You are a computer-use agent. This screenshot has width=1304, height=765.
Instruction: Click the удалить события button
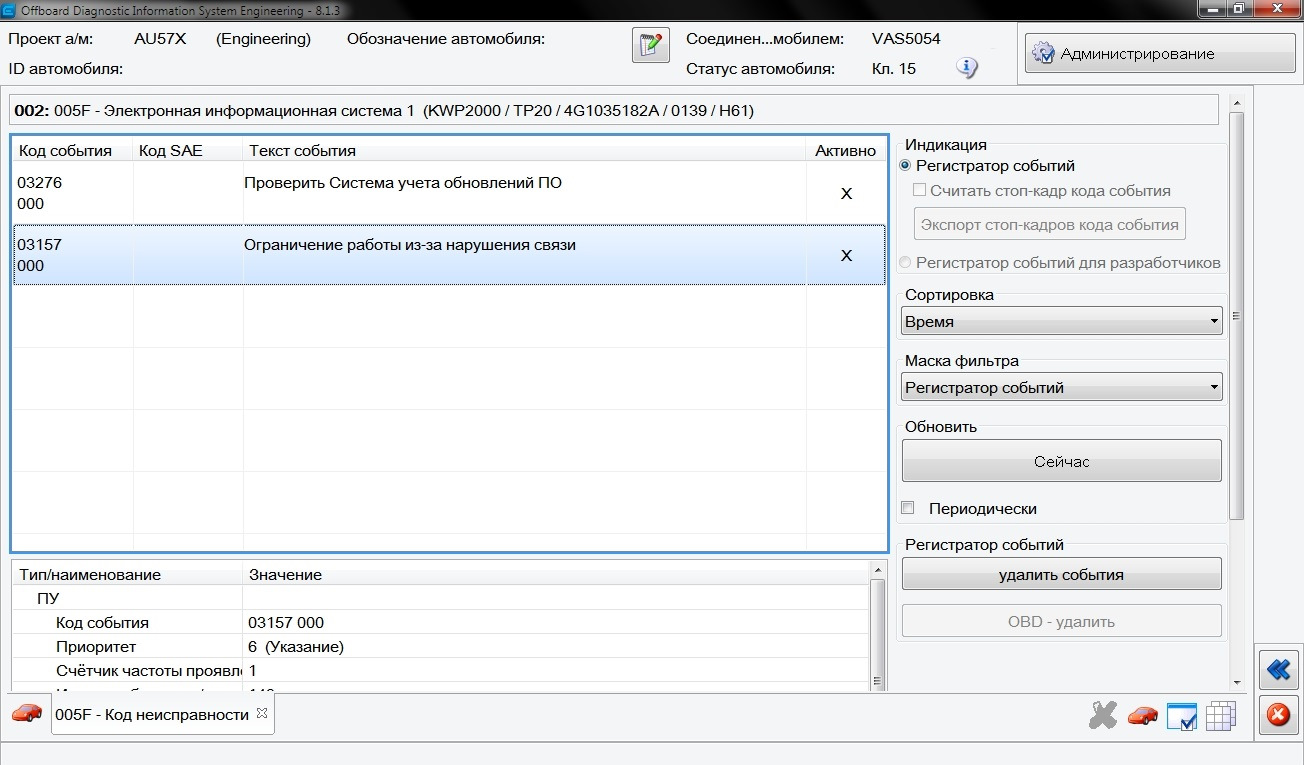click(1062, 575)
